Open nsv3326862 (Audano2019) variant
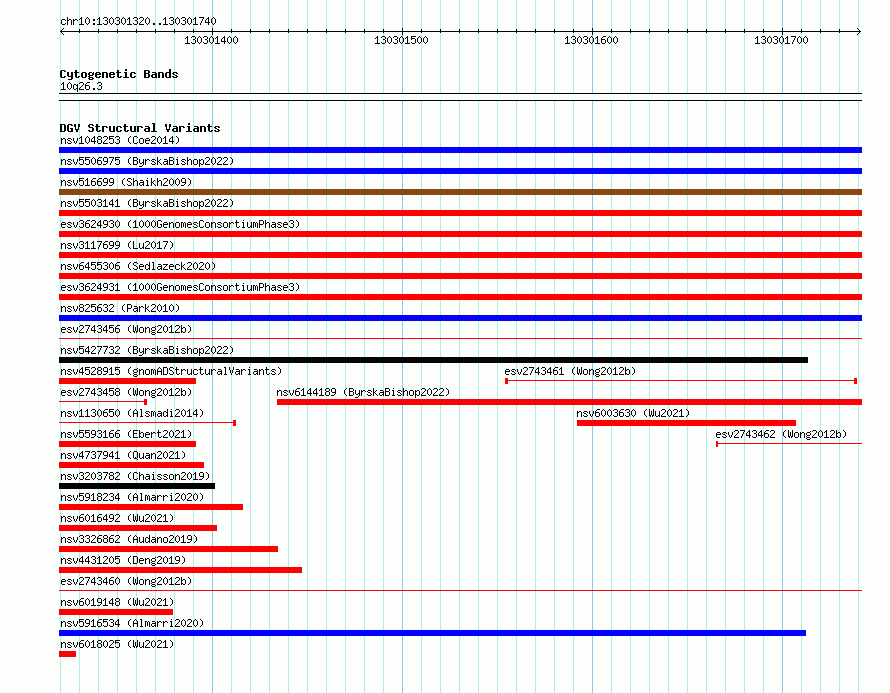Viewport: 890px width, 693px height. pyautogui.click(x=129, y=539)
